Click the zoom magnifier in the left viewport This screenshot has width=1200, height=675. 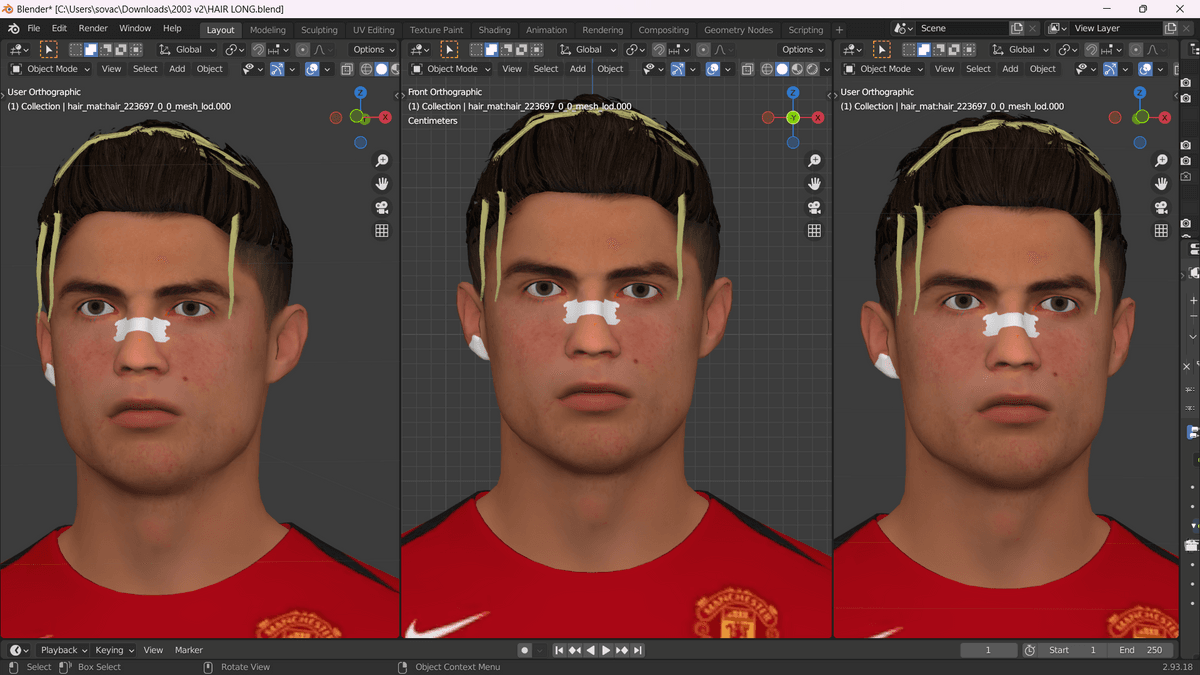coord(382,161)
